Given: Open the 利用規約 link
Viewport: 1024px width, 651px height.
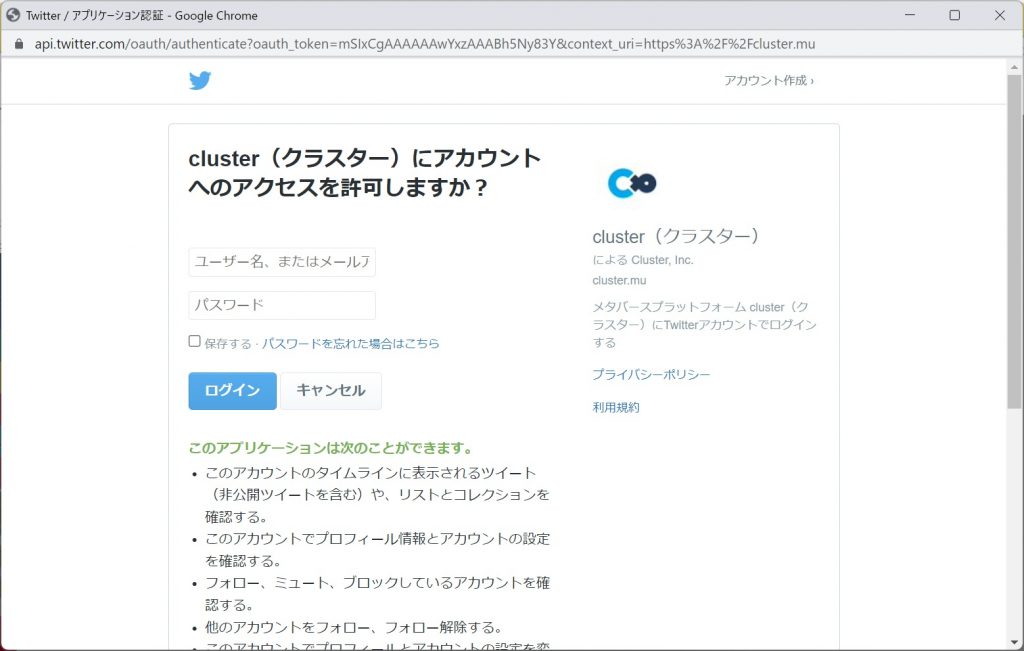Looking at the screenshot, I should [x=616, y=407].
